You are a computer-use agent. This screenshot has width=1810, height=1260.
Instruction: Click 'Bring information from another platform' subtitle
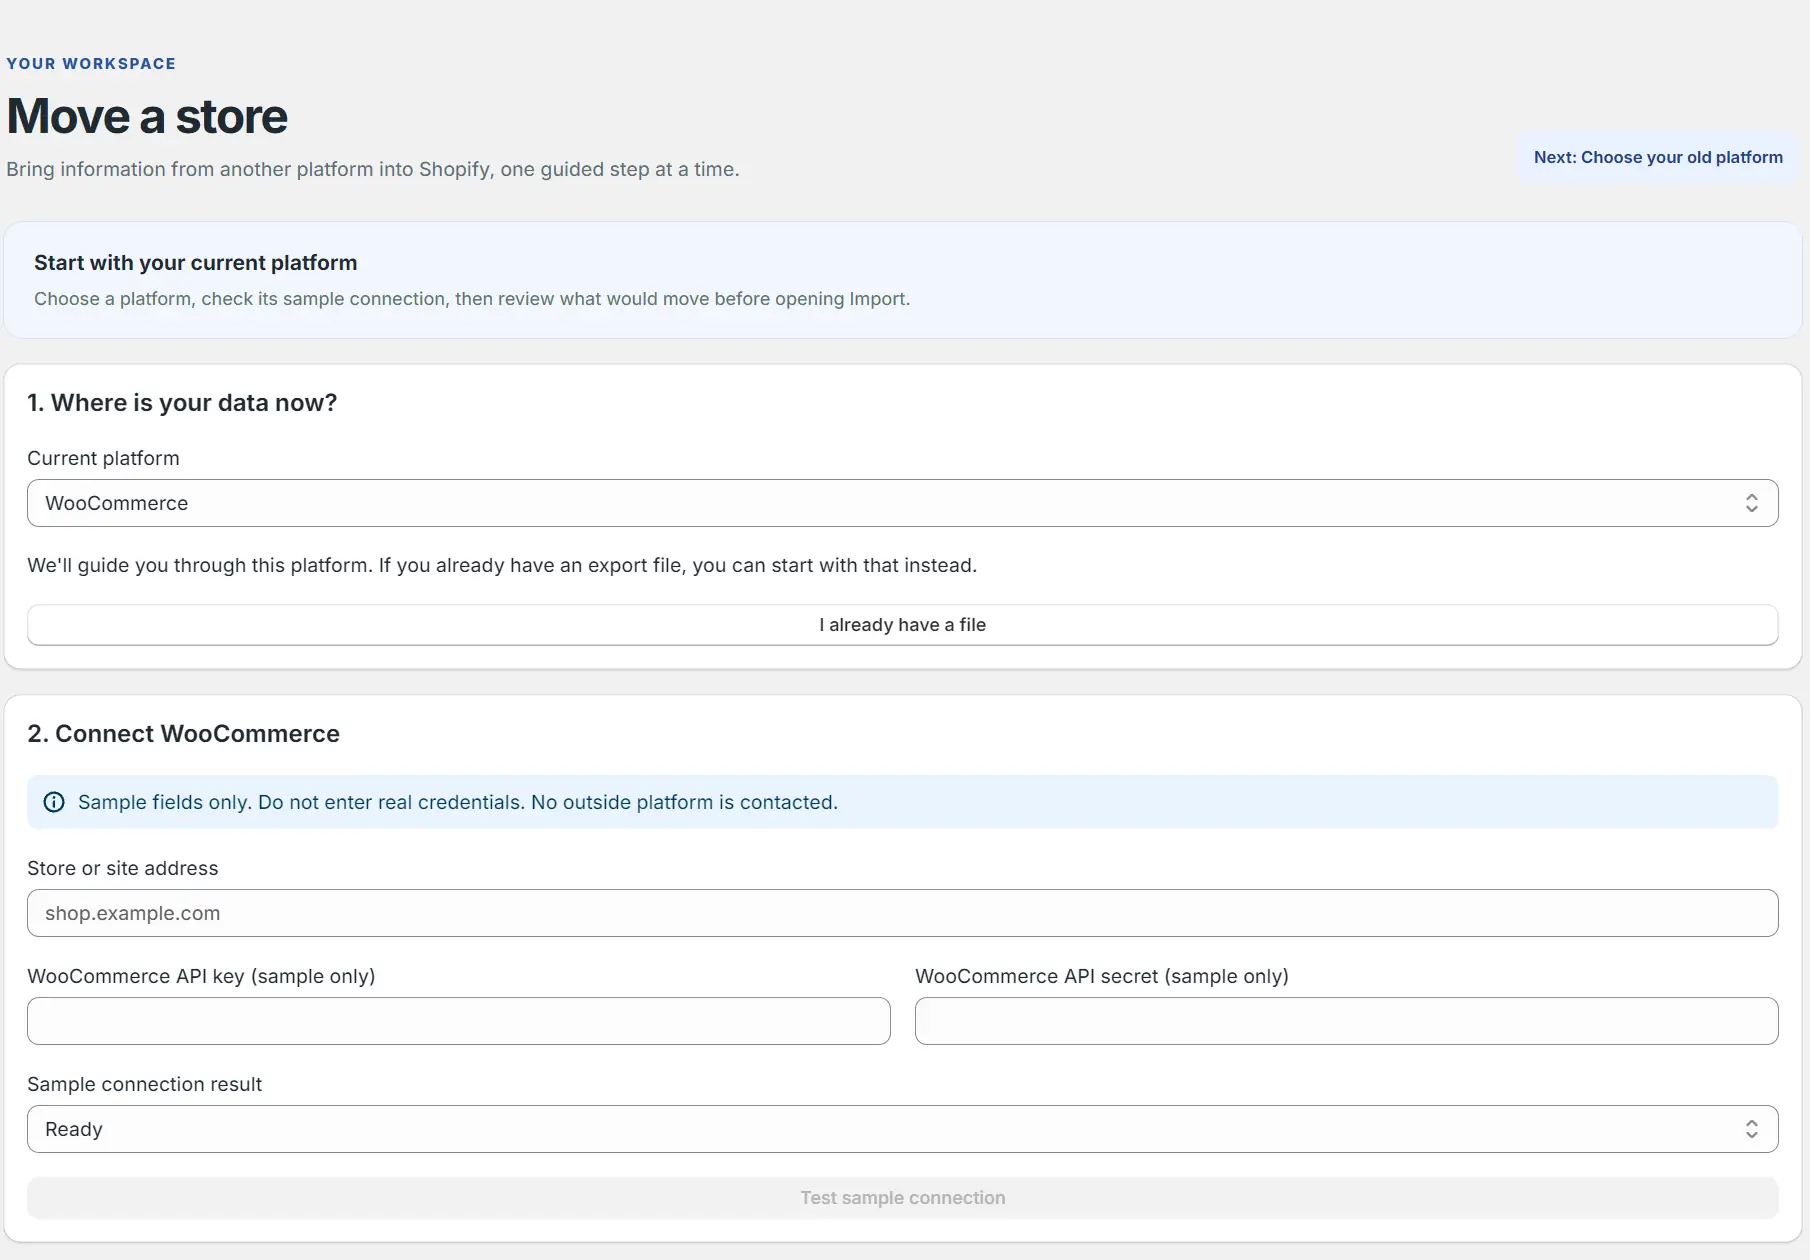(373, 169)
